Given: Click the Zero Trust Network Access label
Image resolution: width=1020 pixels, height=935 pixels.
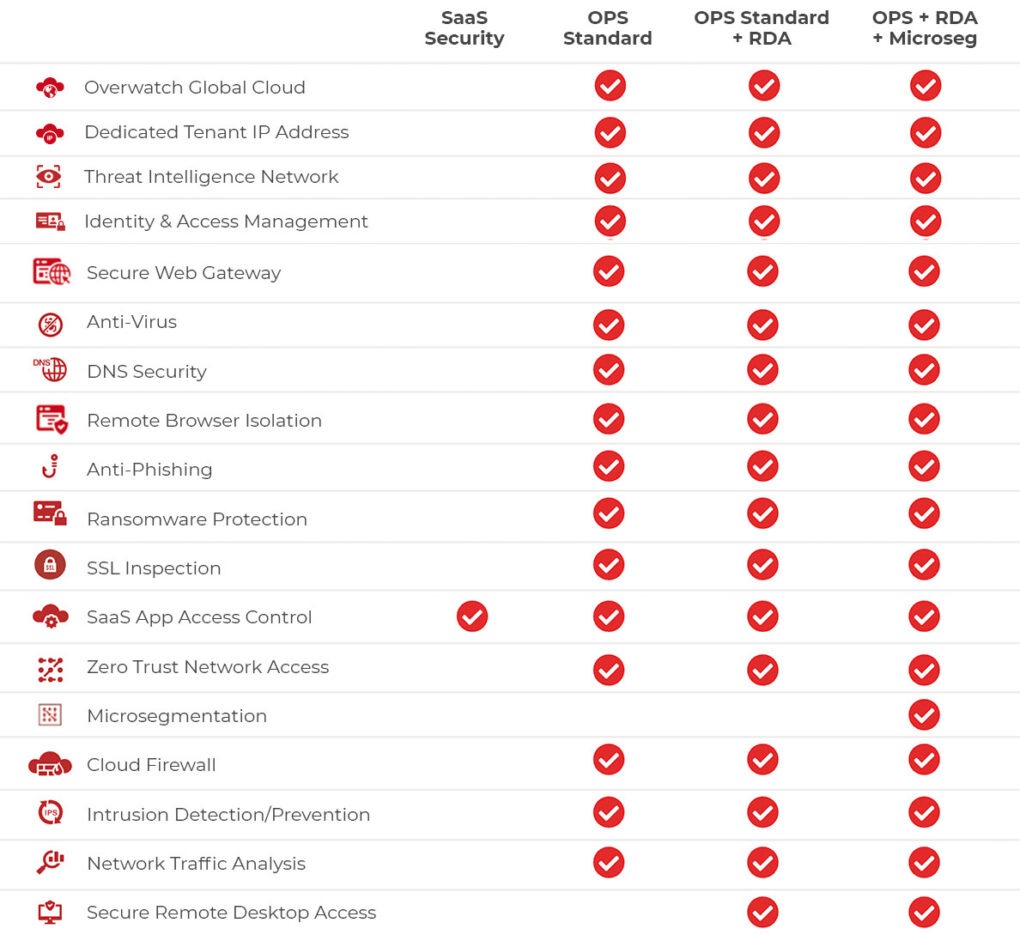Looking at the screenshot, I should click(x=208, y=667).
